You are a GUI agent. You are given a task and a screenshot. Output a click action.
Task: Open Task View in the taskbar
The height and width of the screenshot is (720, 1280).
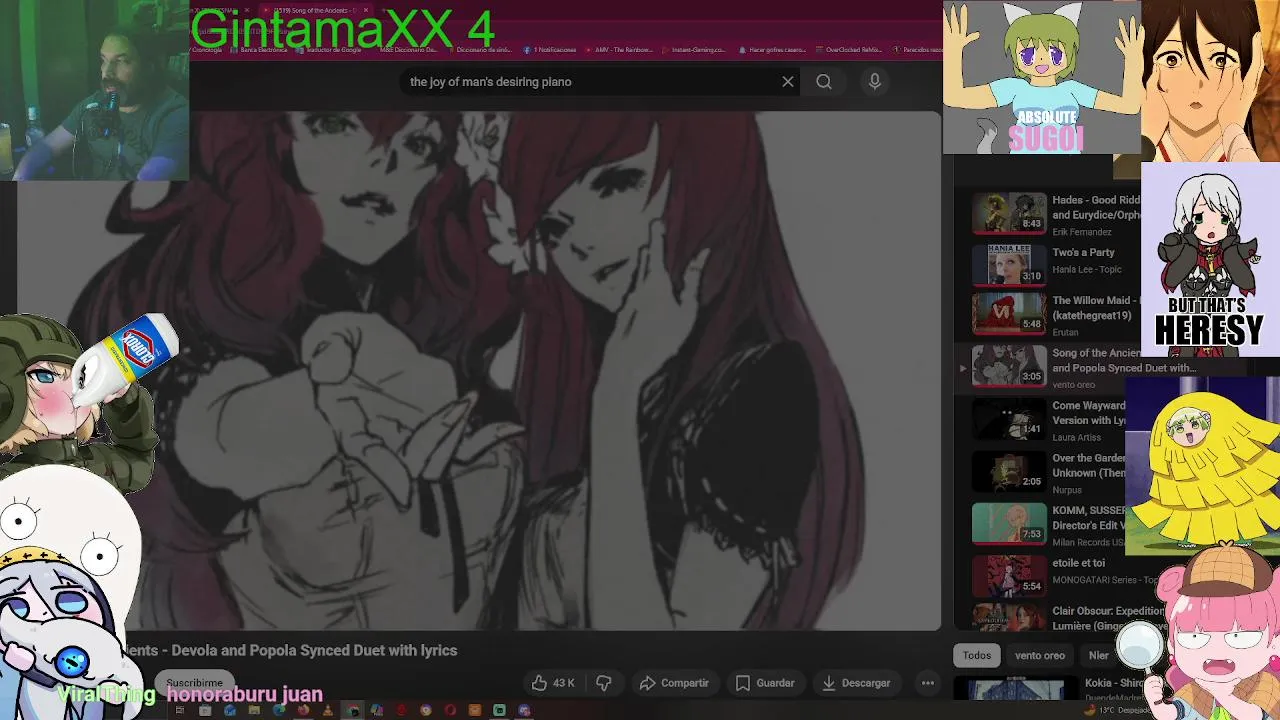pos(180,710)
